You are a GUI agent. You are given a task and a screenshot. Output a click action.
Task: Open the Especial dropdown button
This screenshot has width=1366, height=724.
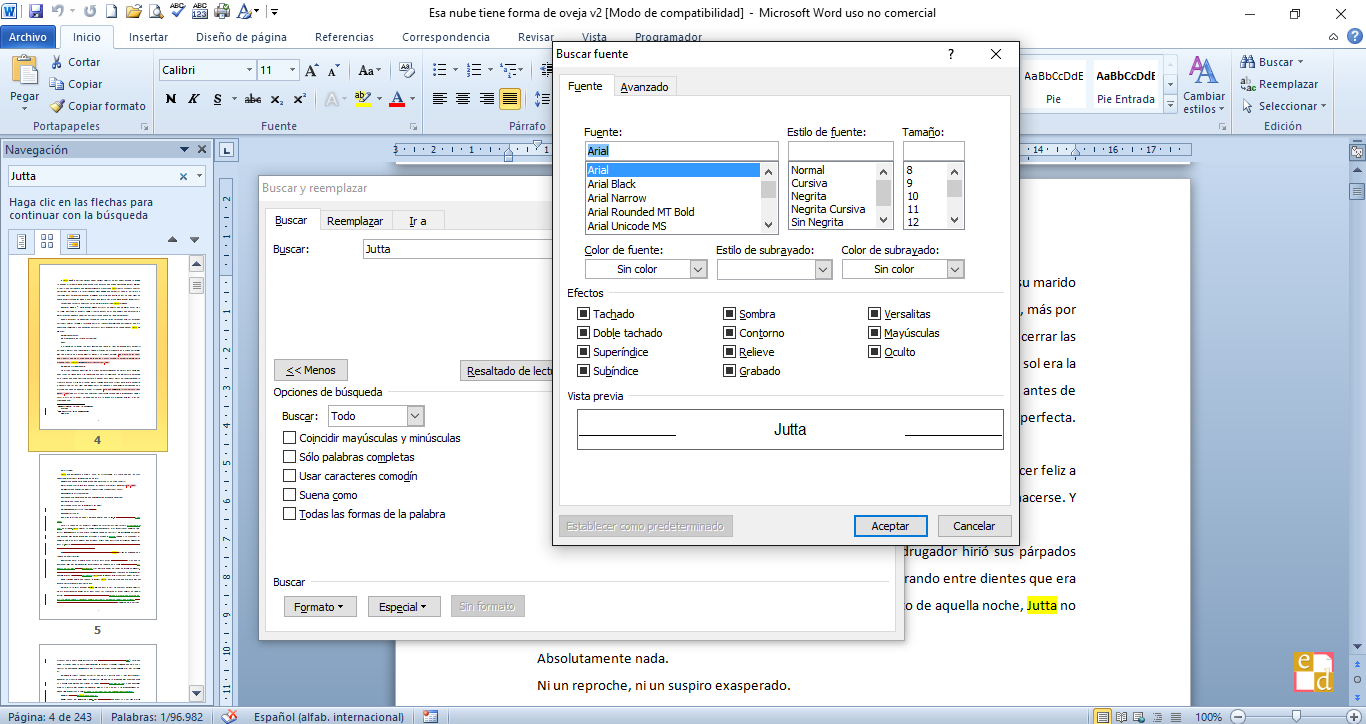[404, 607]
